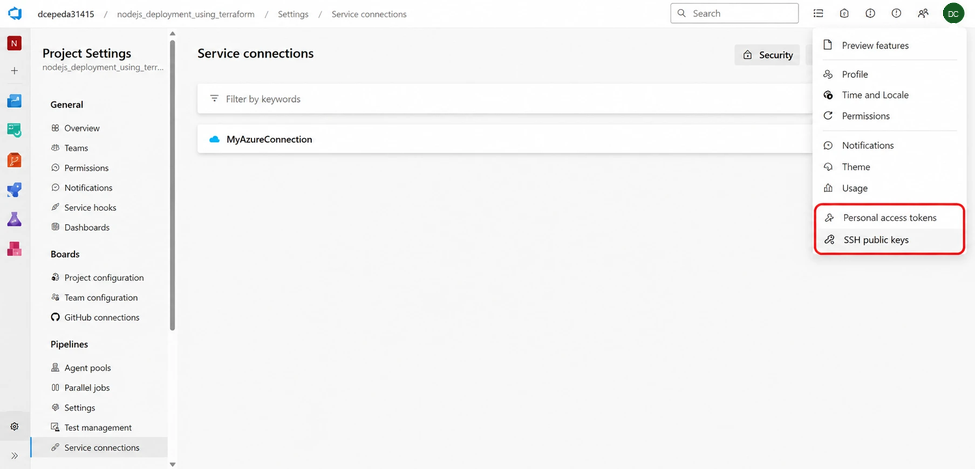Click the SSH public keys icon
The width and height of the screenshot is (975, 469).
[828, 239]
